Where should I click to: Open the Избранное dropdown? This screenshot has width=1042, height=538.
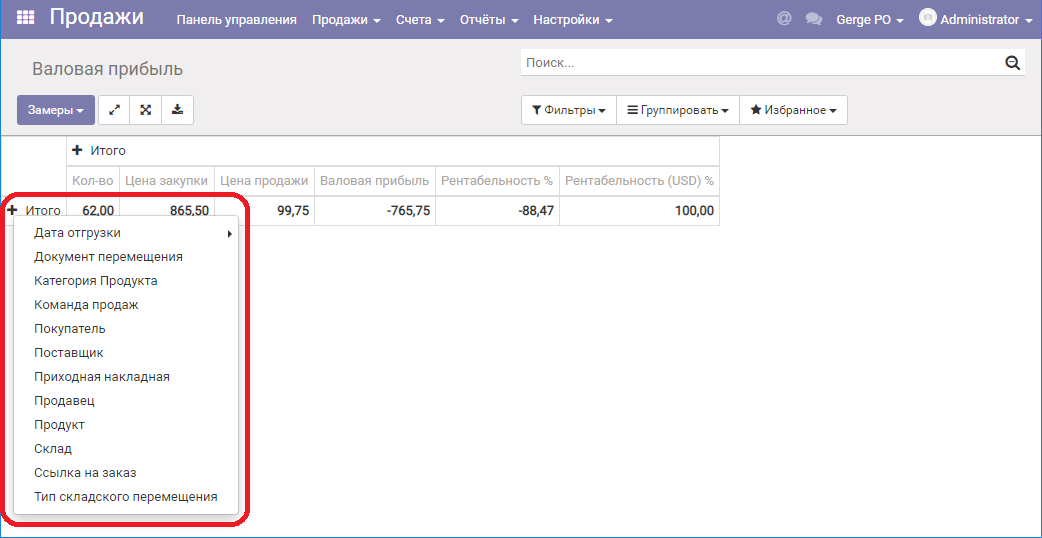pos(793,110)
